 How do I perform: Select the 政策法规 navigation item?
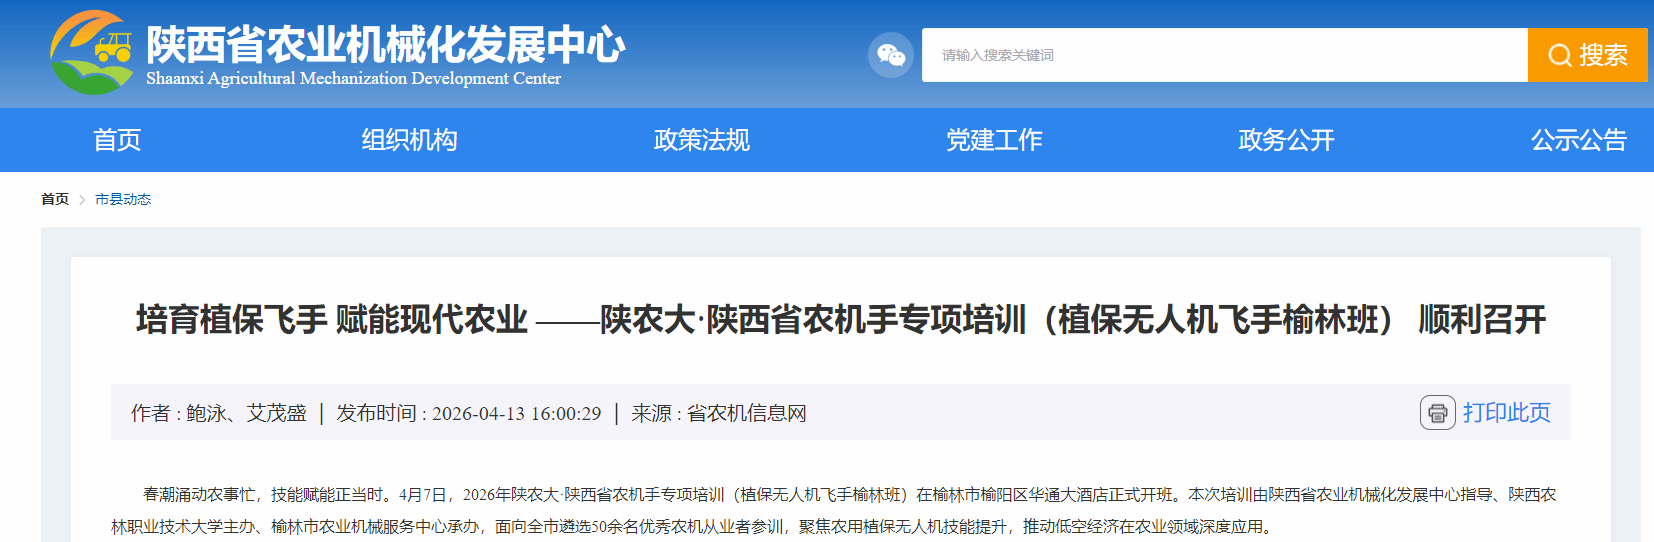point(701,140)
